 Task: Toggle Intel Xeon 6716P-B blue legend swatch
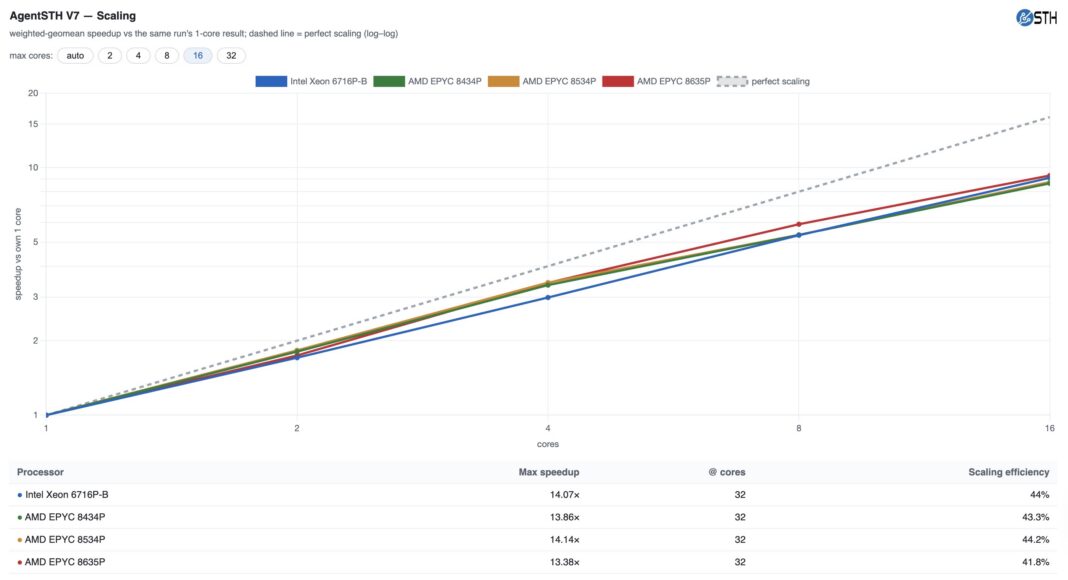pos(271,81)
